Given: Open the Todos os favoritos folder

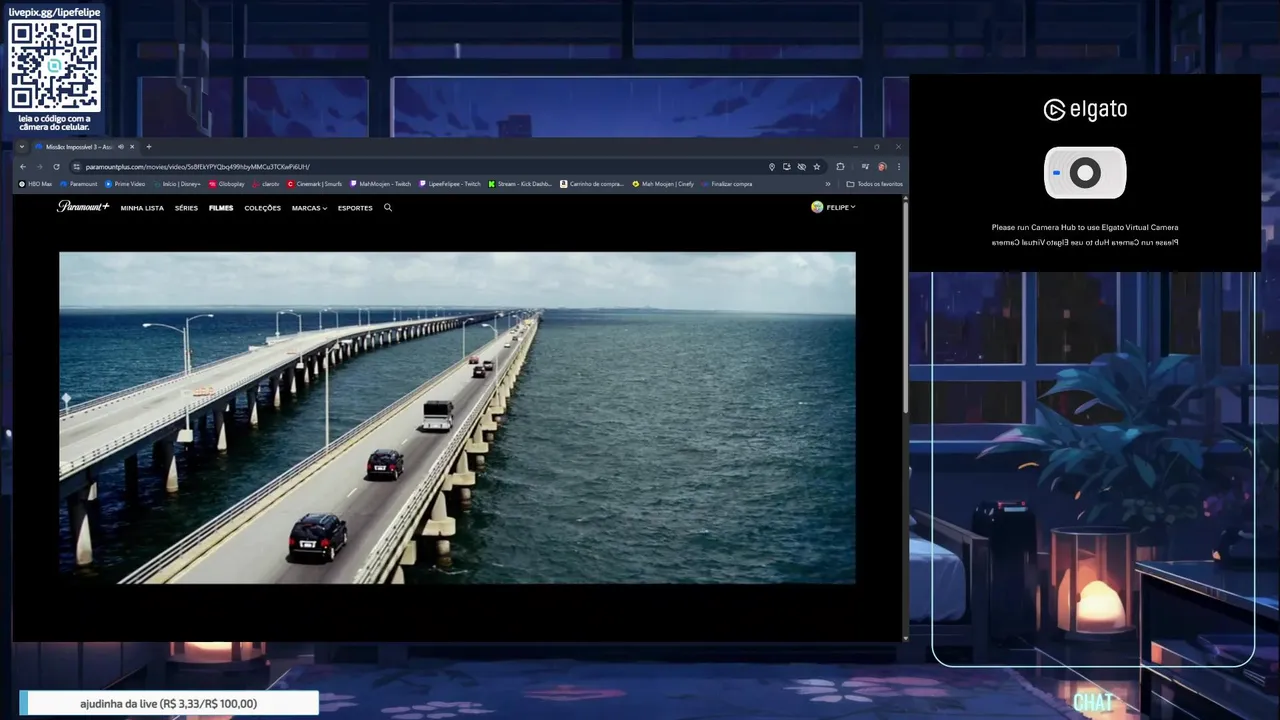Looking at the screenshot, I should coord(875,184).
